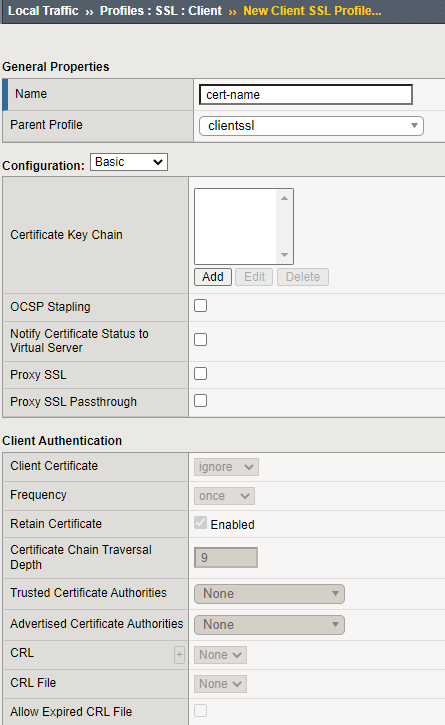Viewport: 445px width, 725px height.
Task: Enable the OCSP Stapling checkbox
Action: pyautogui.click(x=200, y=306)
